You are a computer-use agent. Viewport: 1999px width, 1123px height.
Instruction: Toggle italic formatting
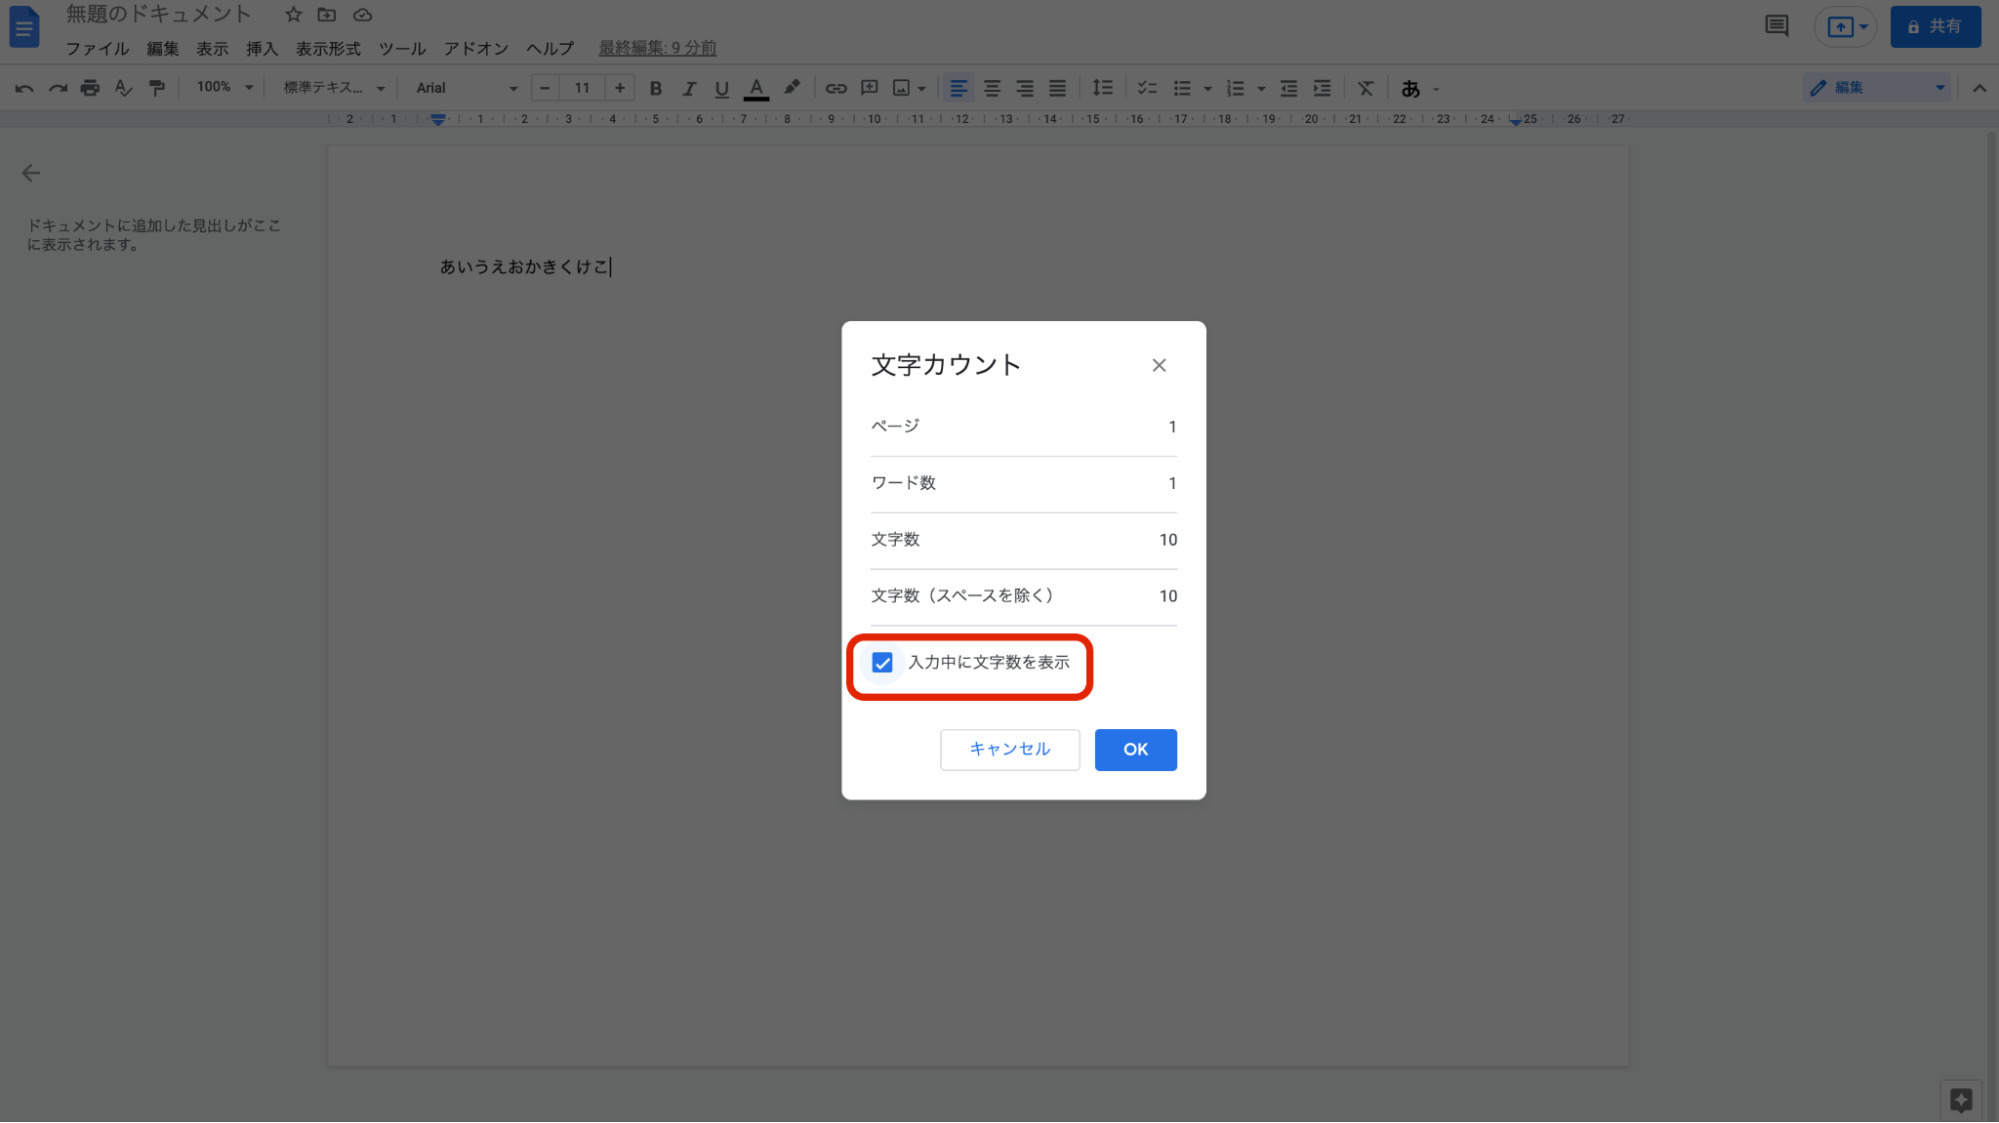[x=689, y=88]
